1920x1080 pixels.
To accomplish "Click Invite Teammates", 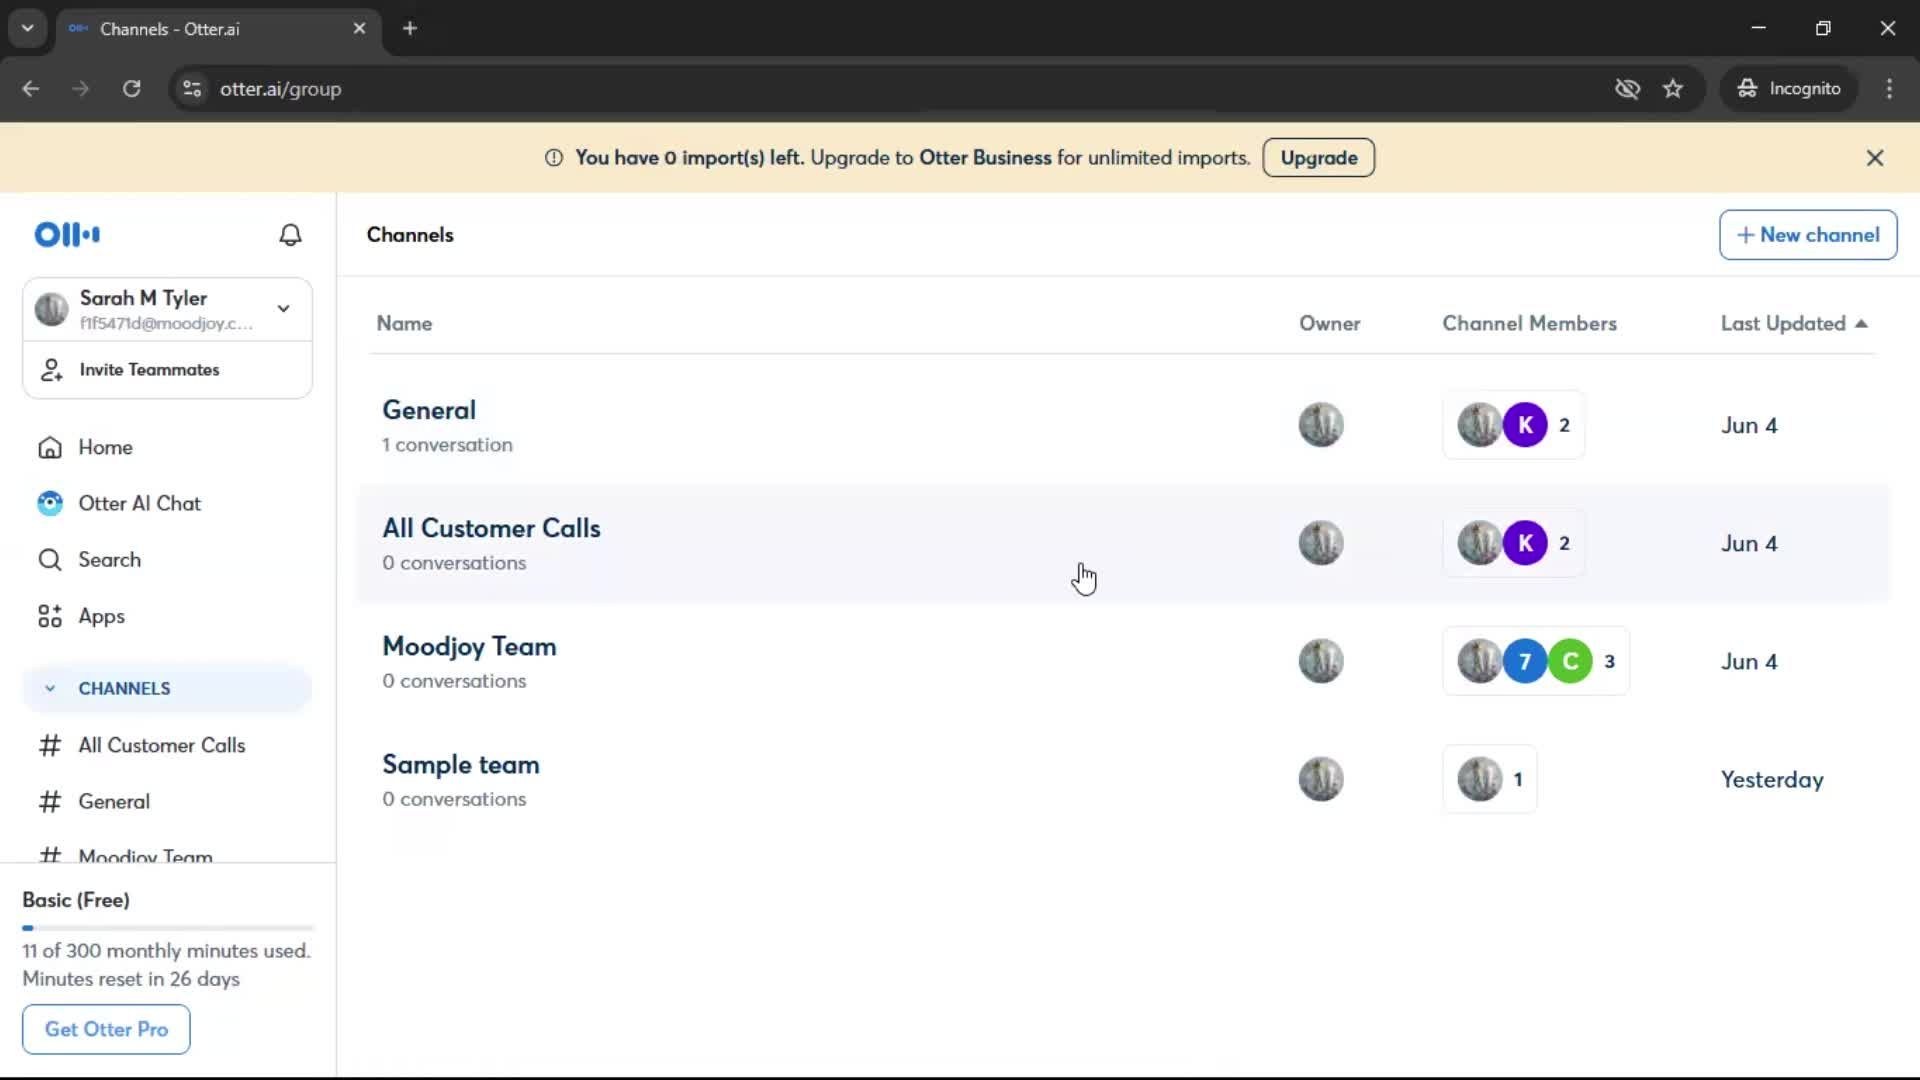I will point(149,370).
